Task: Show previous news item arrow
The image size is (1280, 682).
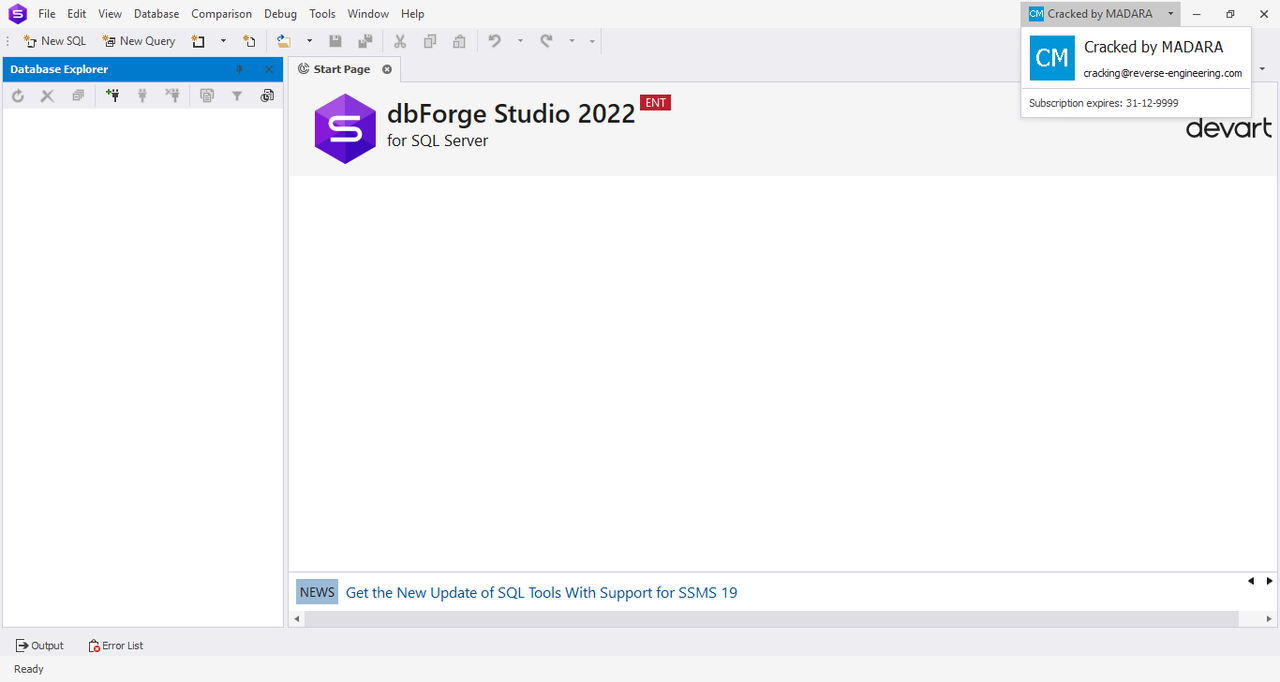Action: pos(1251,581)
